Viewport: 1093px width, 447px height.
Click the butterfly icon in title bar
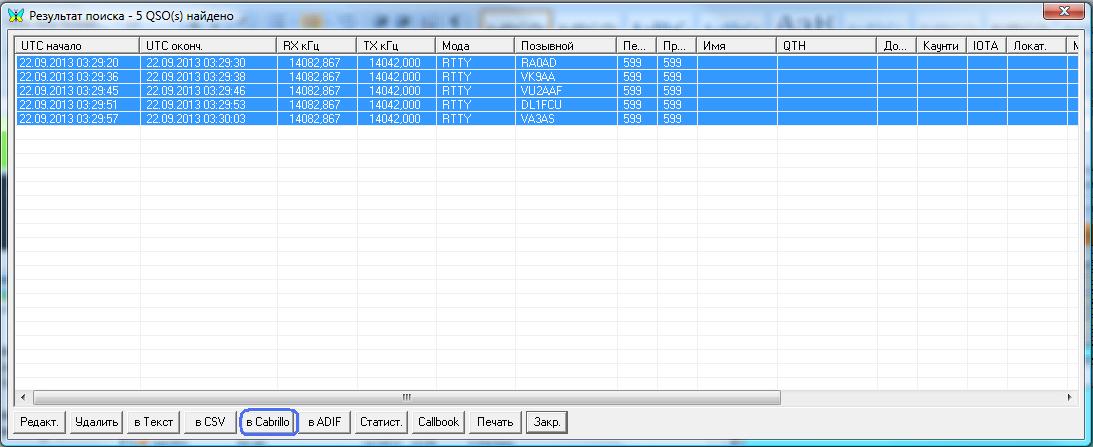(14, 16)
